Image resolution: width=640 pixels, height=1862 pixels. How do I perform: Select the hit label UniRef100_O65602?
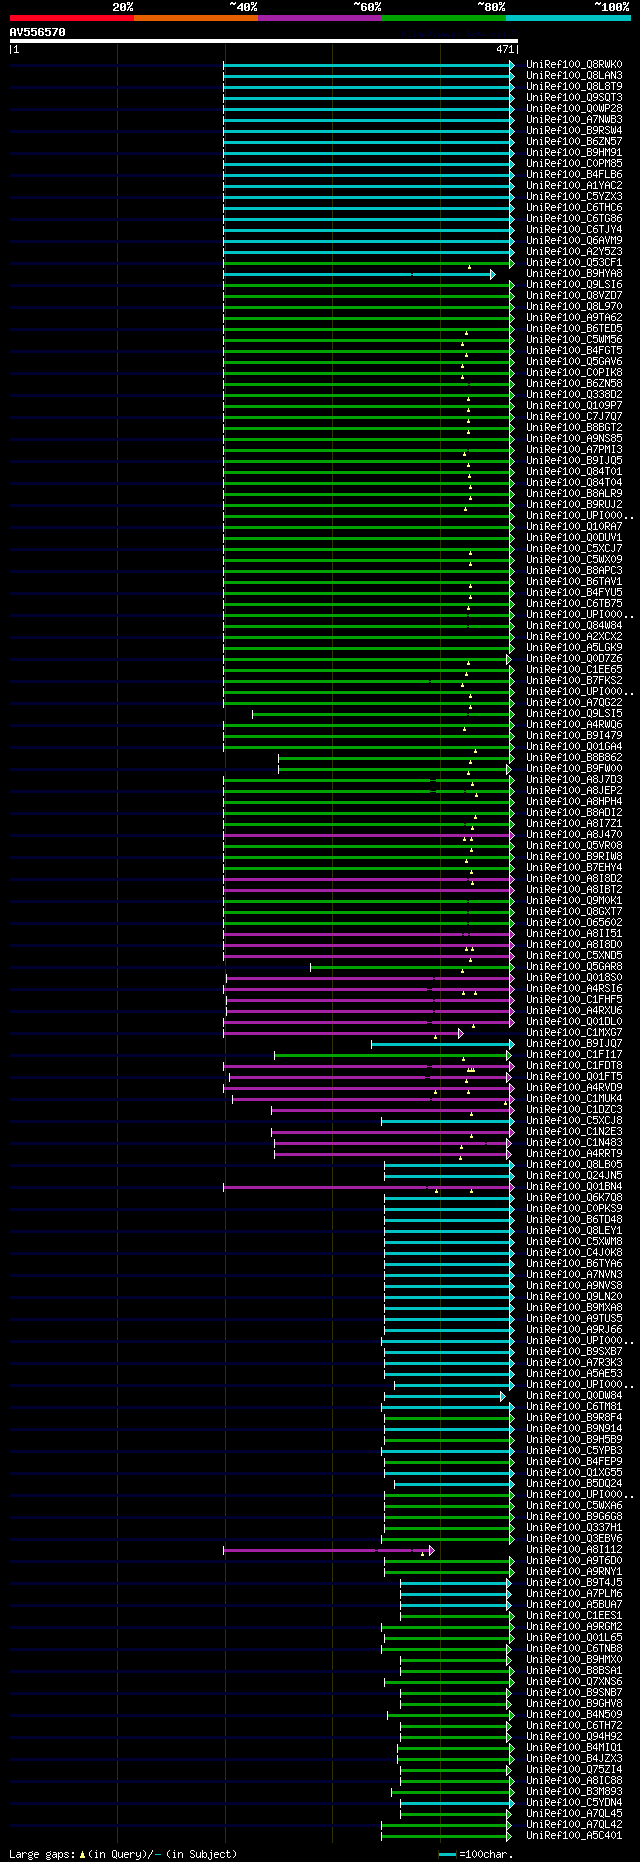[574, 922]
